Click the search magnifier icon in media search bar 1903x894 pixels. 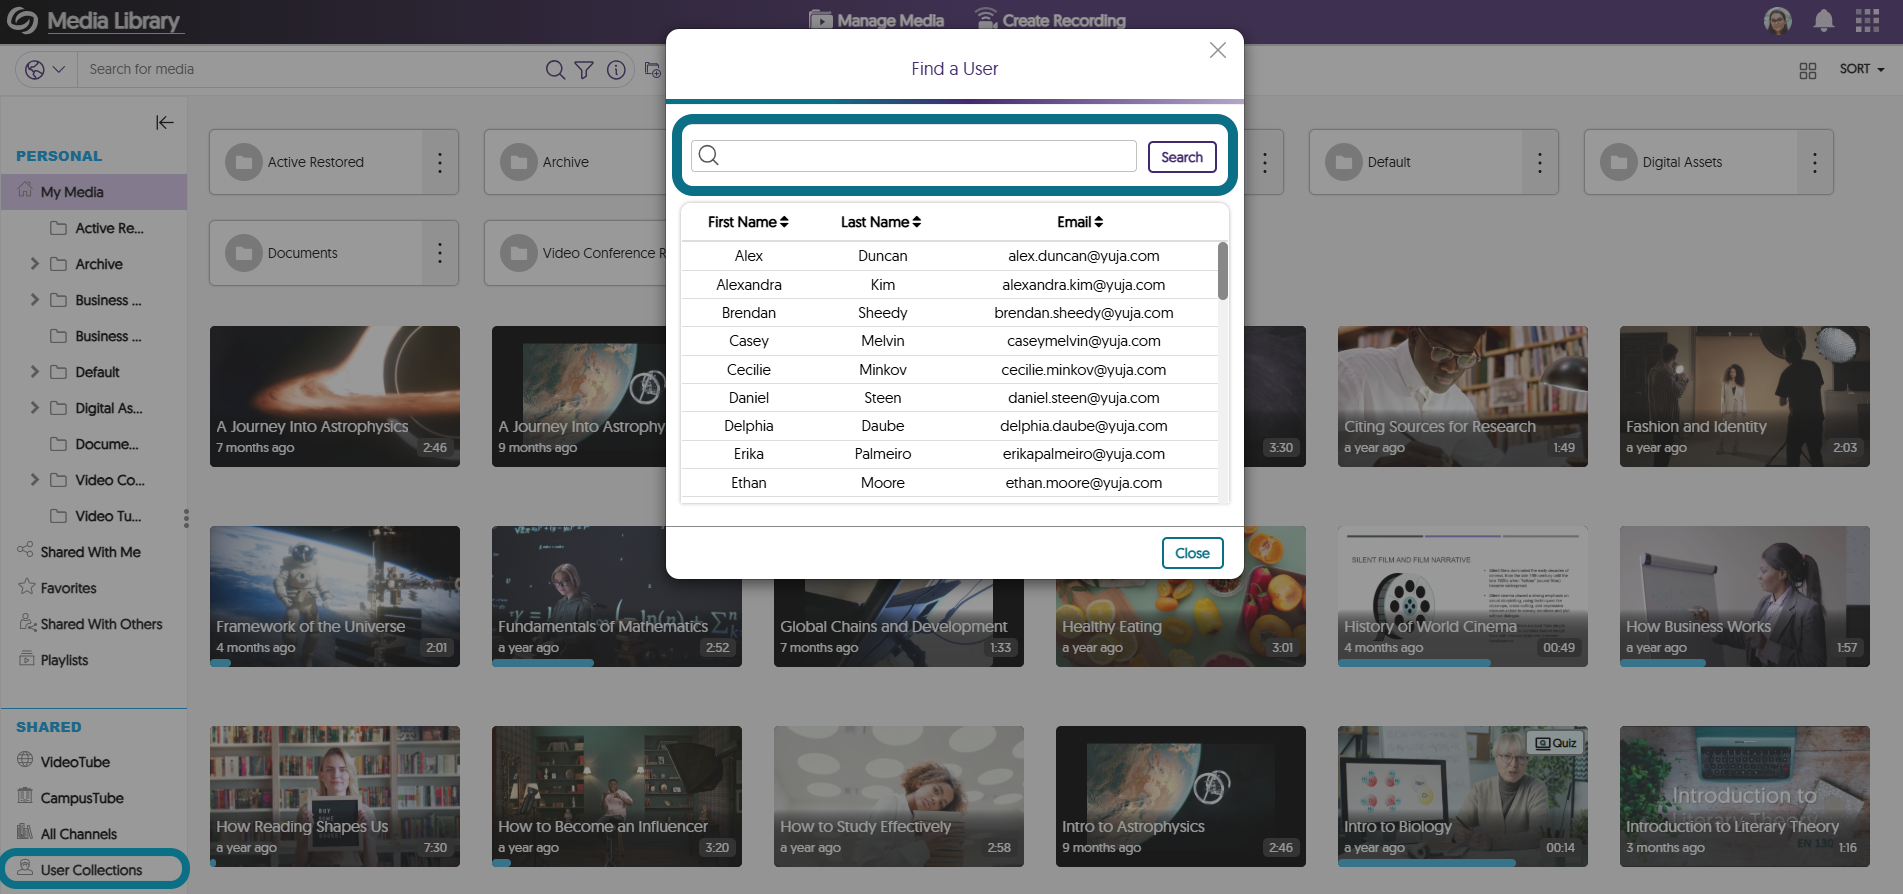pyautogui.click(x=554, y=69)
